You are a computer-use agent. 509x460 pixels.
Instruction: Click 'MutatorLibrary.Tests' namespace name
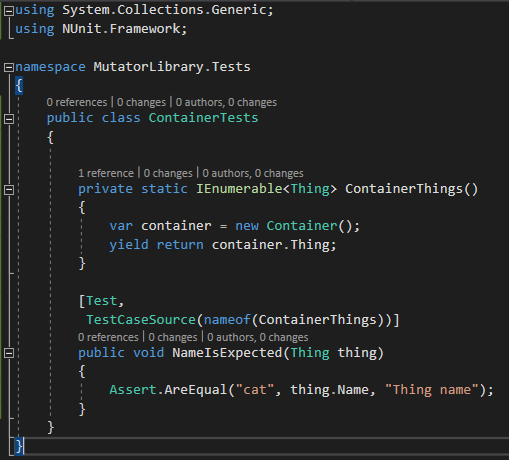point(172,67)
